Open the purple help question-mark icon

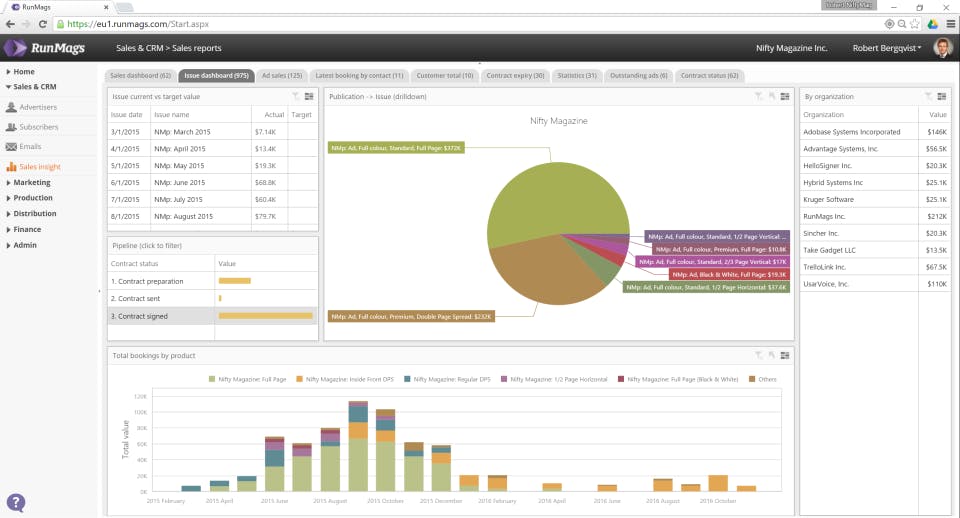point(16,503)
